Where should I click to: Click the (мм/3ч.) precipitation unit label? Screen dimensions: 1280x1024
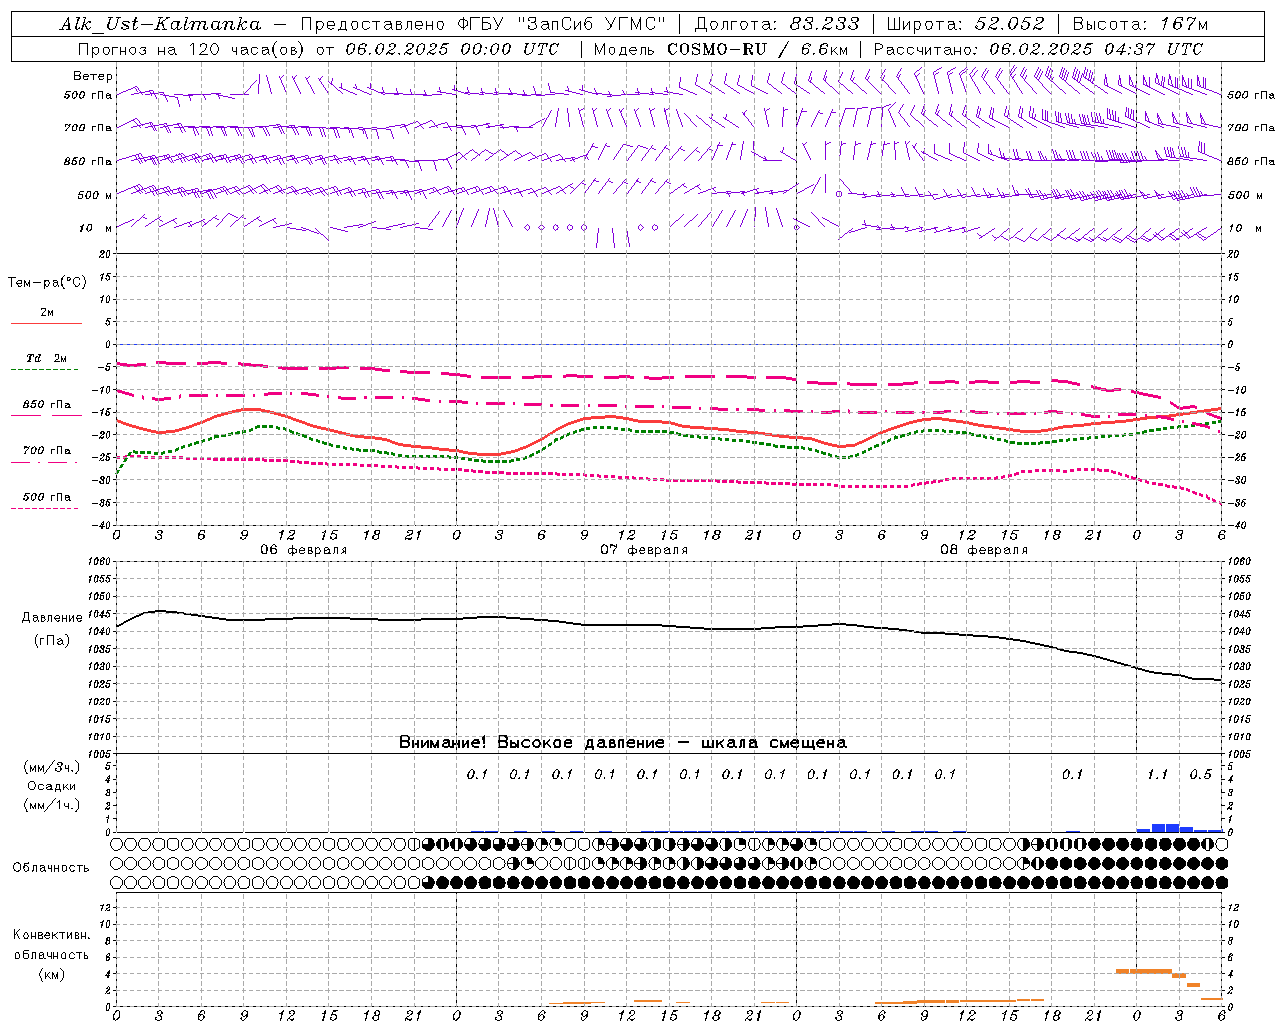pyautogui.click(x=52, y=767)
